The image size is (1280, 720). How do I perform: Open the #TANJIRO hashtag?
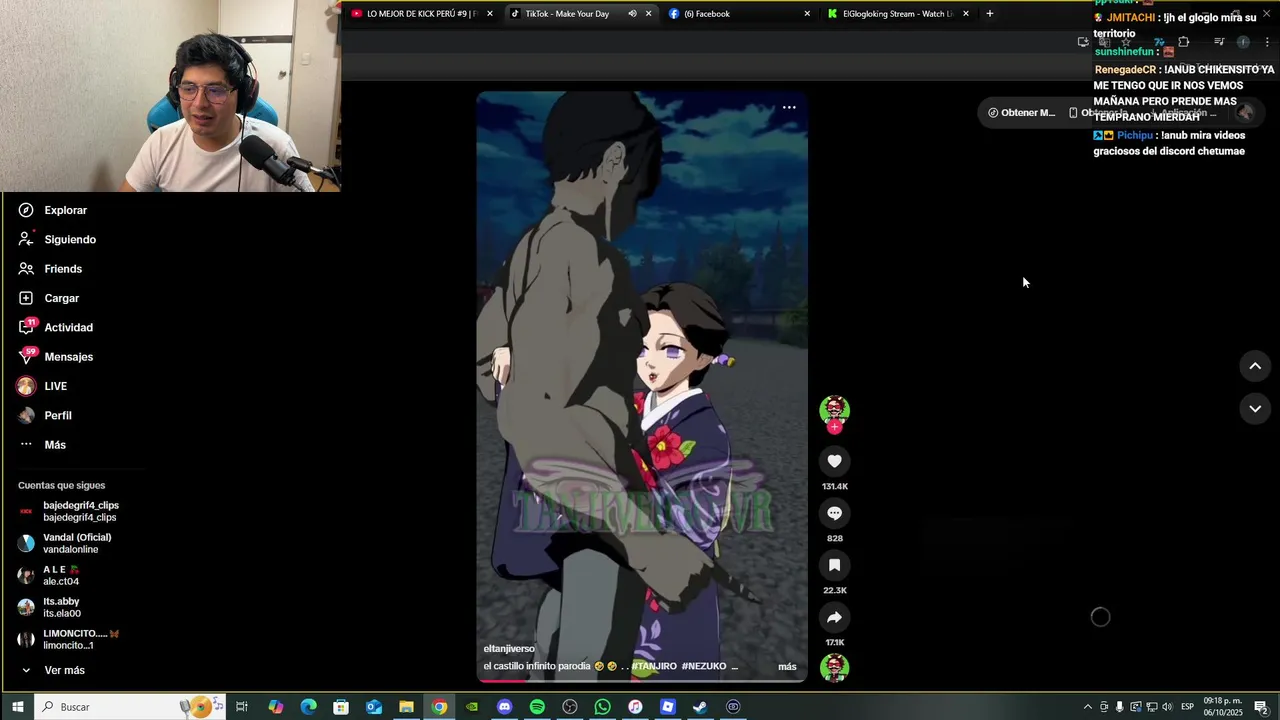(654, 666)
